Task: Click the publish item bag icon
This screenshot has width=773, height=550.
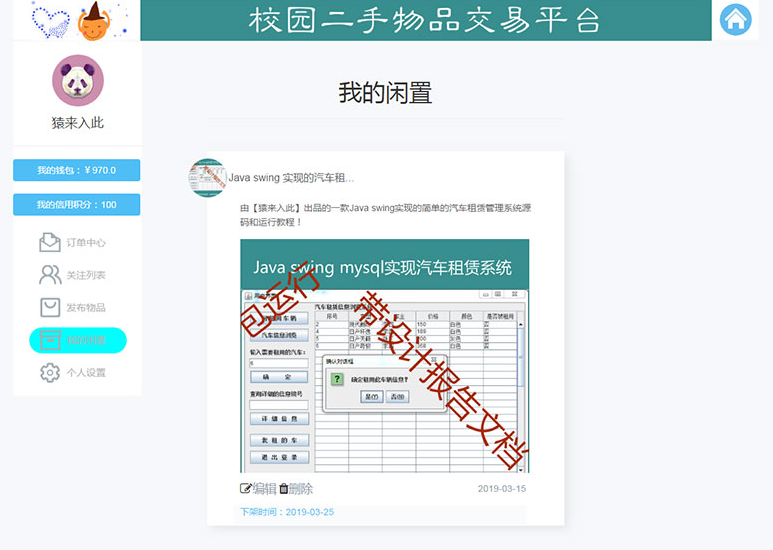Action: pos(50,308)
